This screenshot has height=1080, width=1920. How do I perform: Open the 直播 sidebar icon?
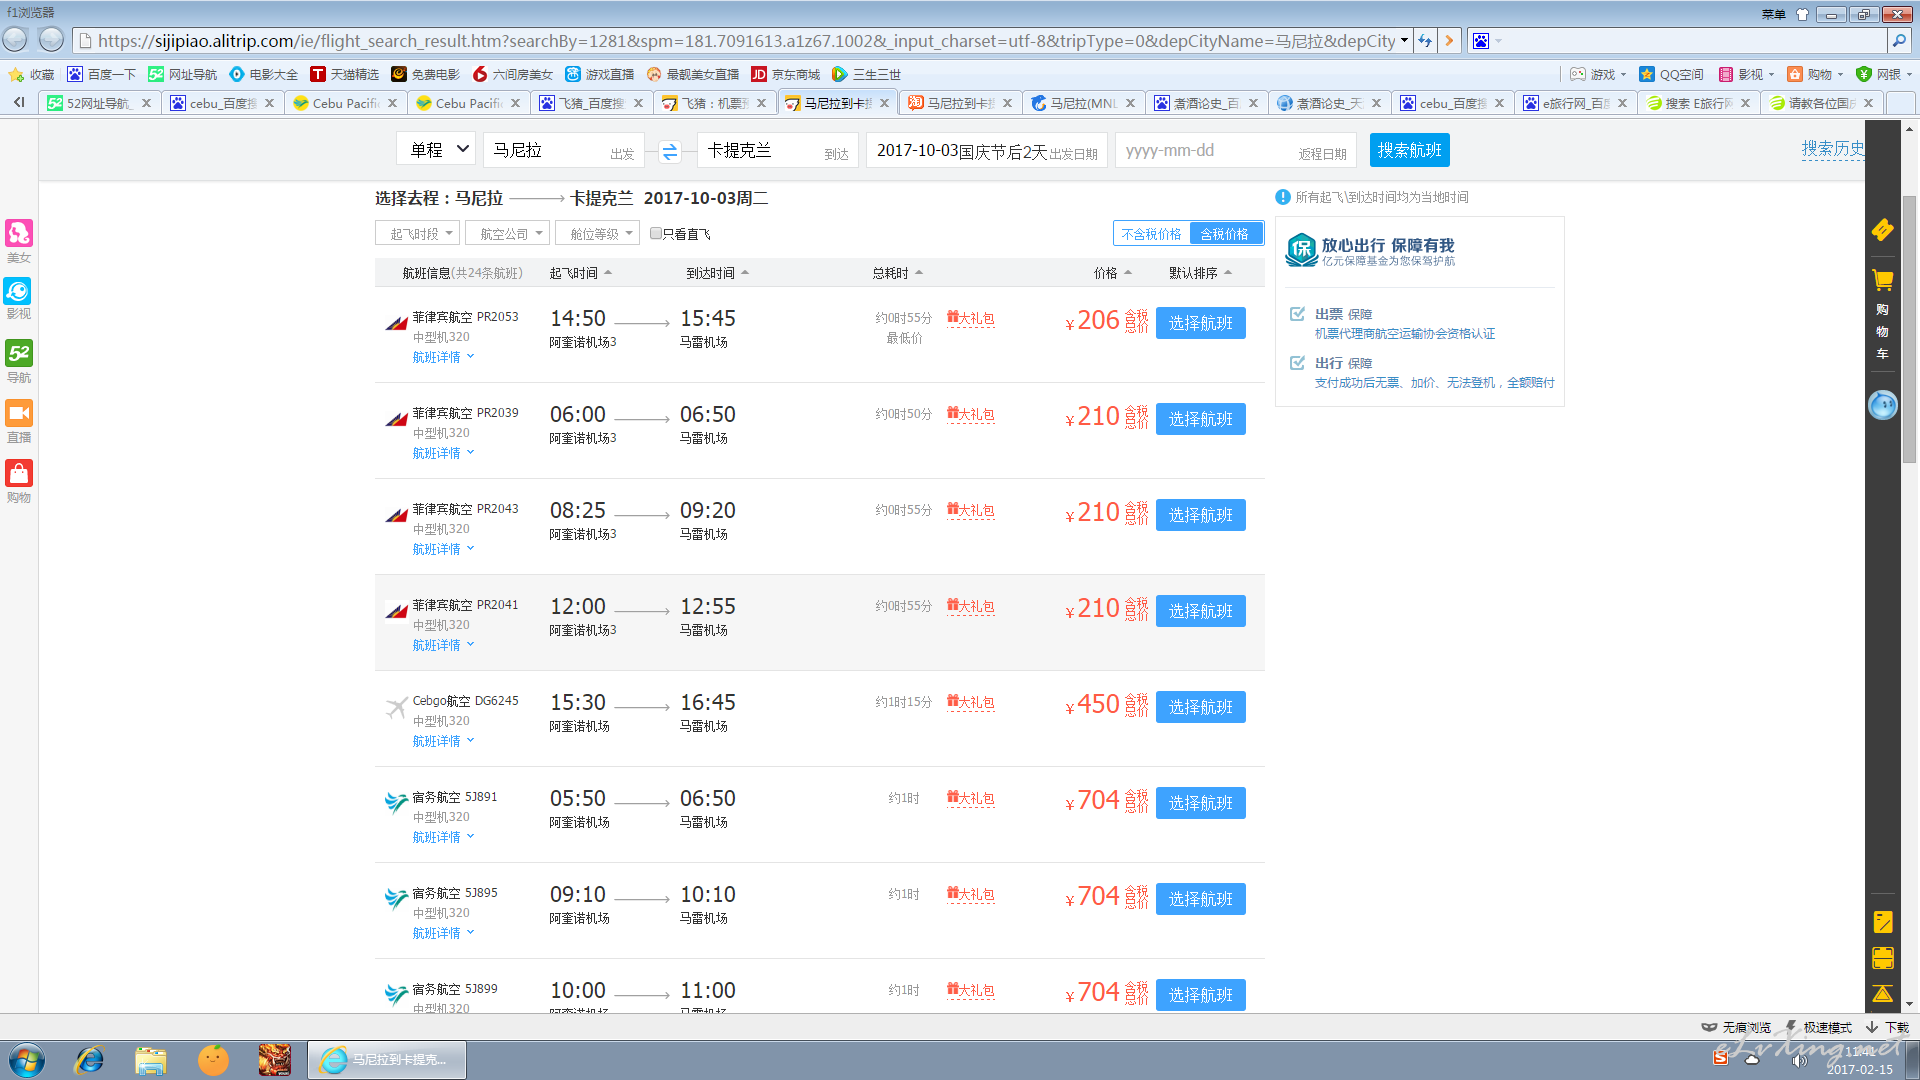(x=19, y=413)
